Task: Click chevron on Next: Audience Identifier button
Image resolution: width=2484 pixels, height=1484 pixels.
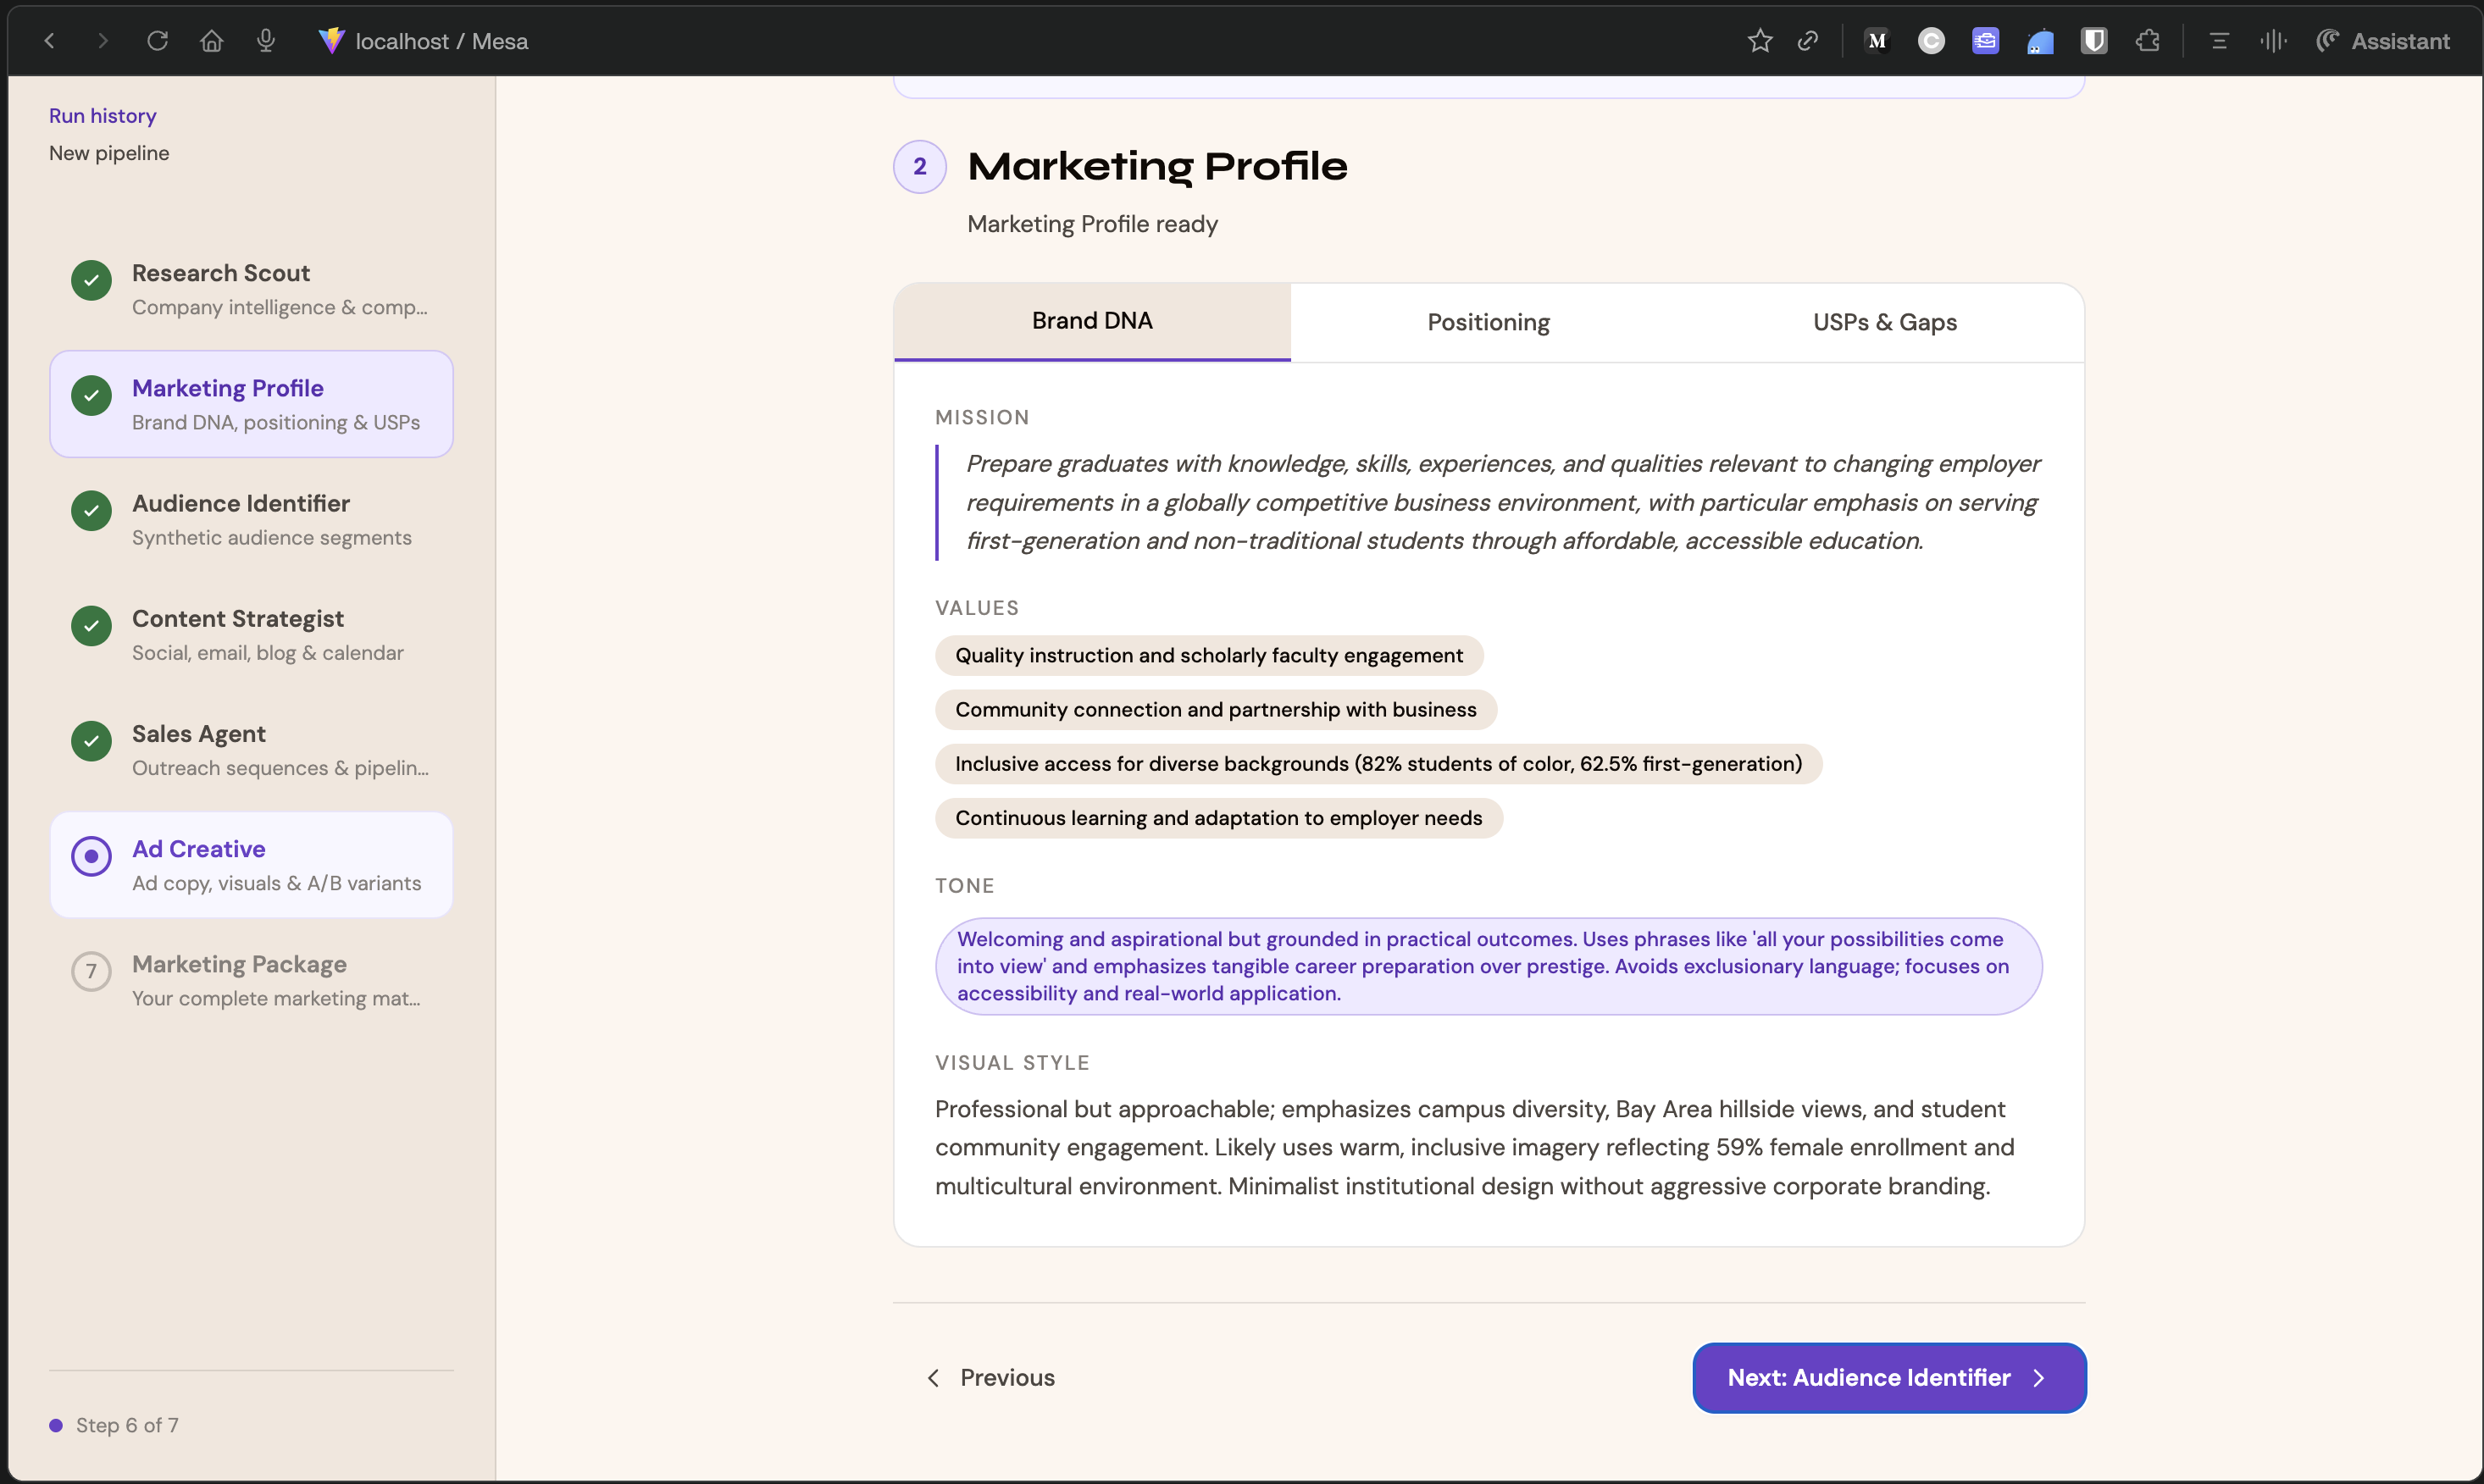Action: click(x=2039, y=1378)
